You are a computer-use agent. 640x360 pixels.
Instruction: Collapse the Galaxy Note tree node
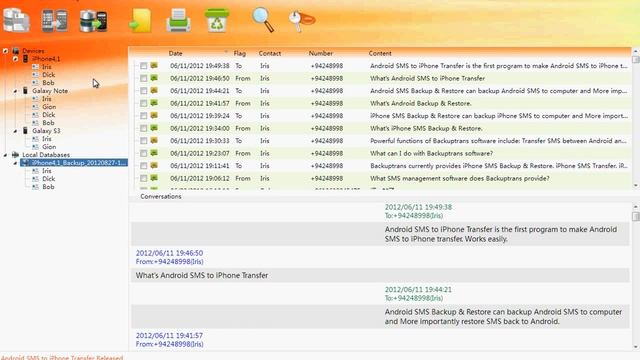point(15,91)
